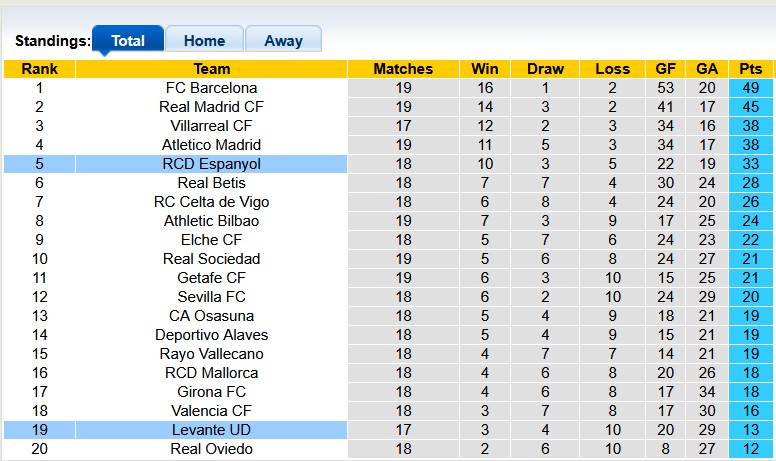The height and width of the screenshot is (461, 776).
Task: Open Athletic Bilbao team entry
Action: [x=212, y=221]
